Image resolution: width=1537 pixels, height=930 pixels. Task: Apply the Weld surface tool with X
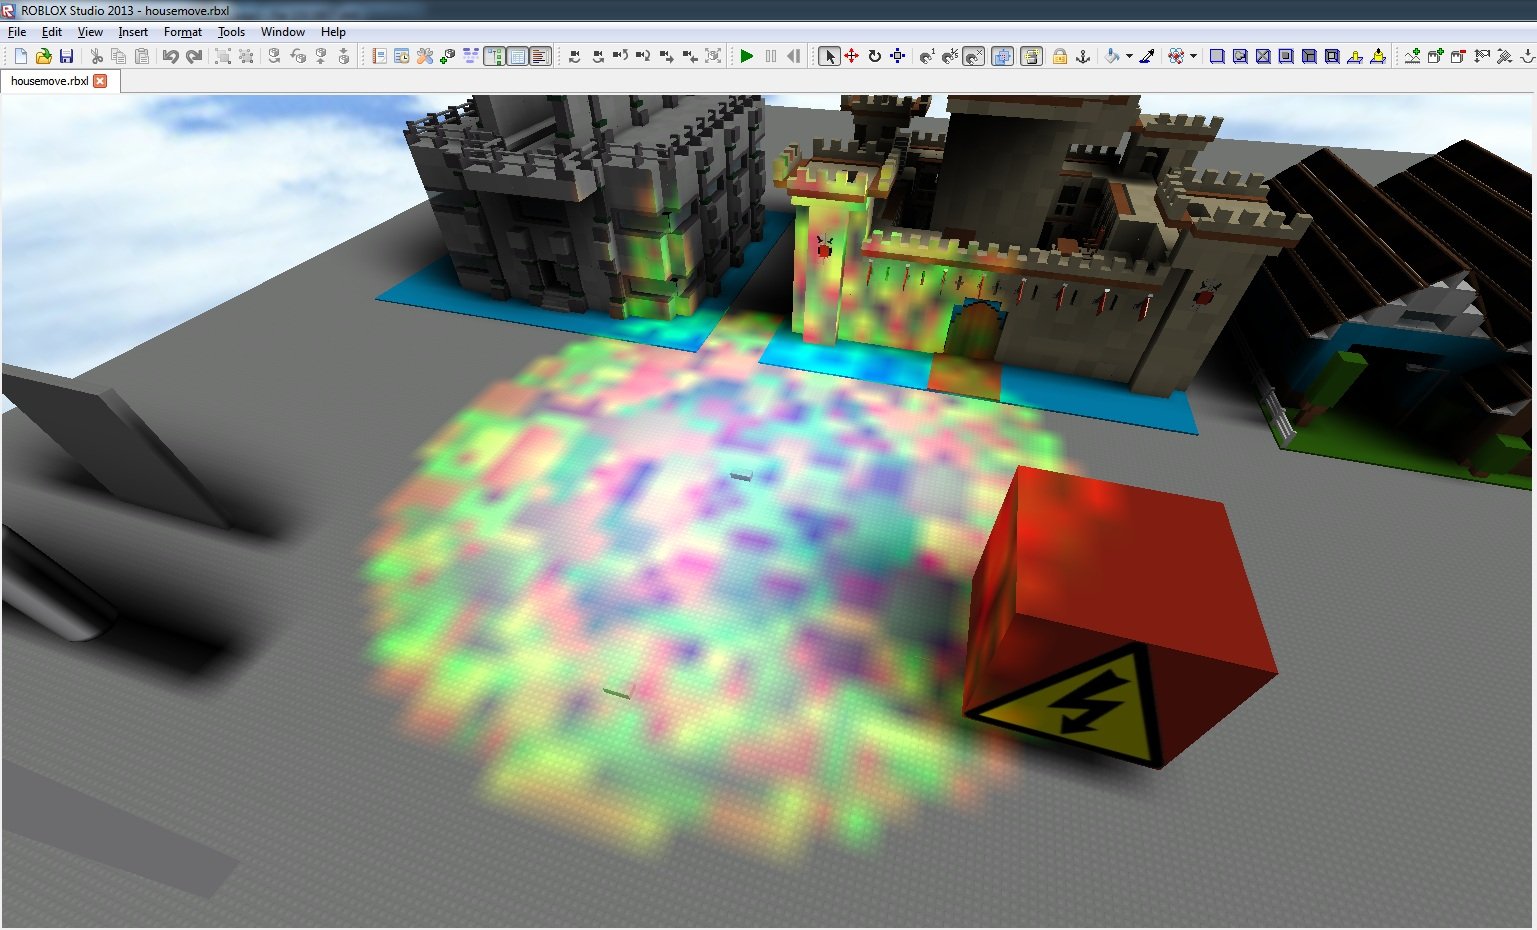pos(1263,56)
